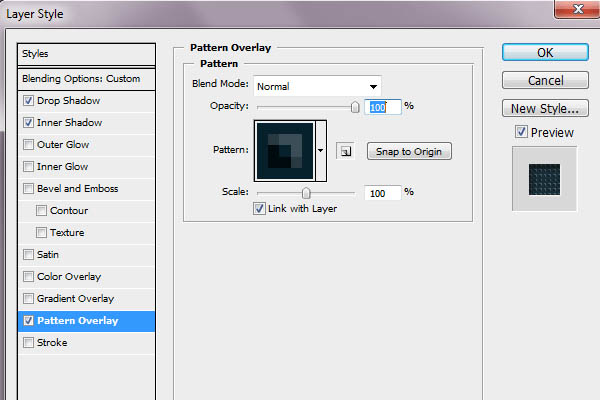Select the Opacity value input field
This screenshot has width=600, height=400.
point(383,107)
